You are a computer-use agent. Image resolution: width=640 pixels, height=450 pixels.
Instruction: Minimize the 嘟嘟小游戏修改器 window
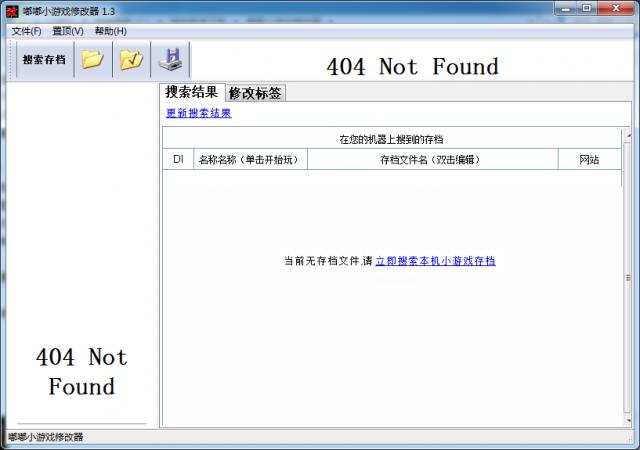566,8
